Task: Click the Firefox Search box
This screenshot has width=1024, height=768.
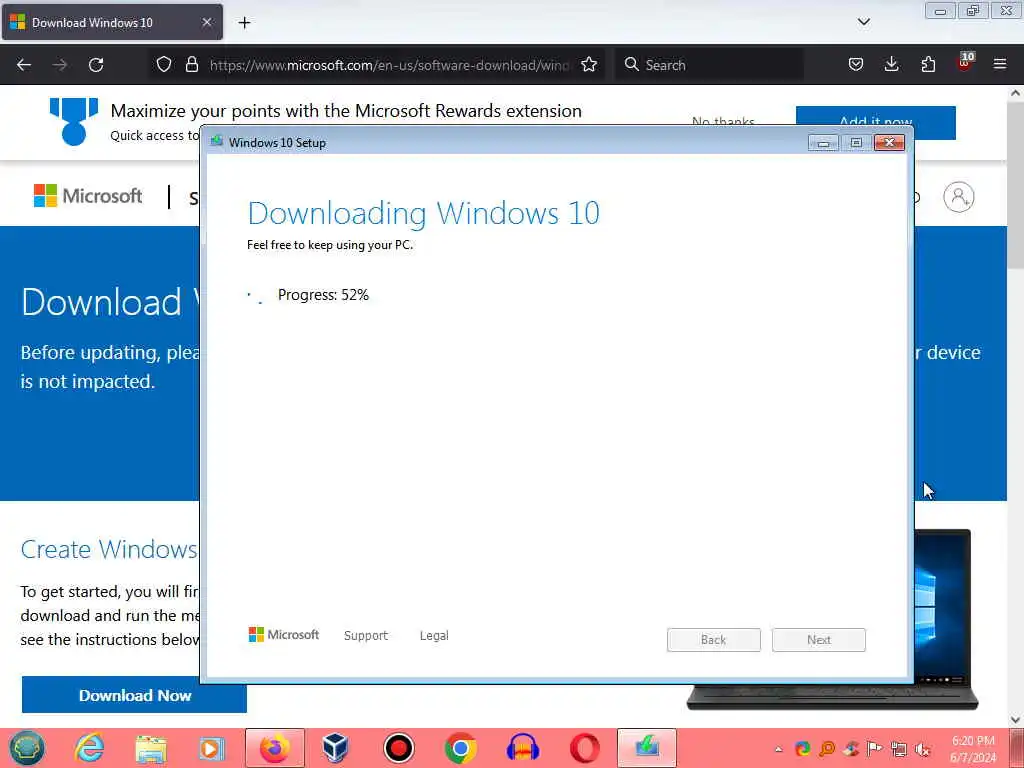Action: pos(709,65)
